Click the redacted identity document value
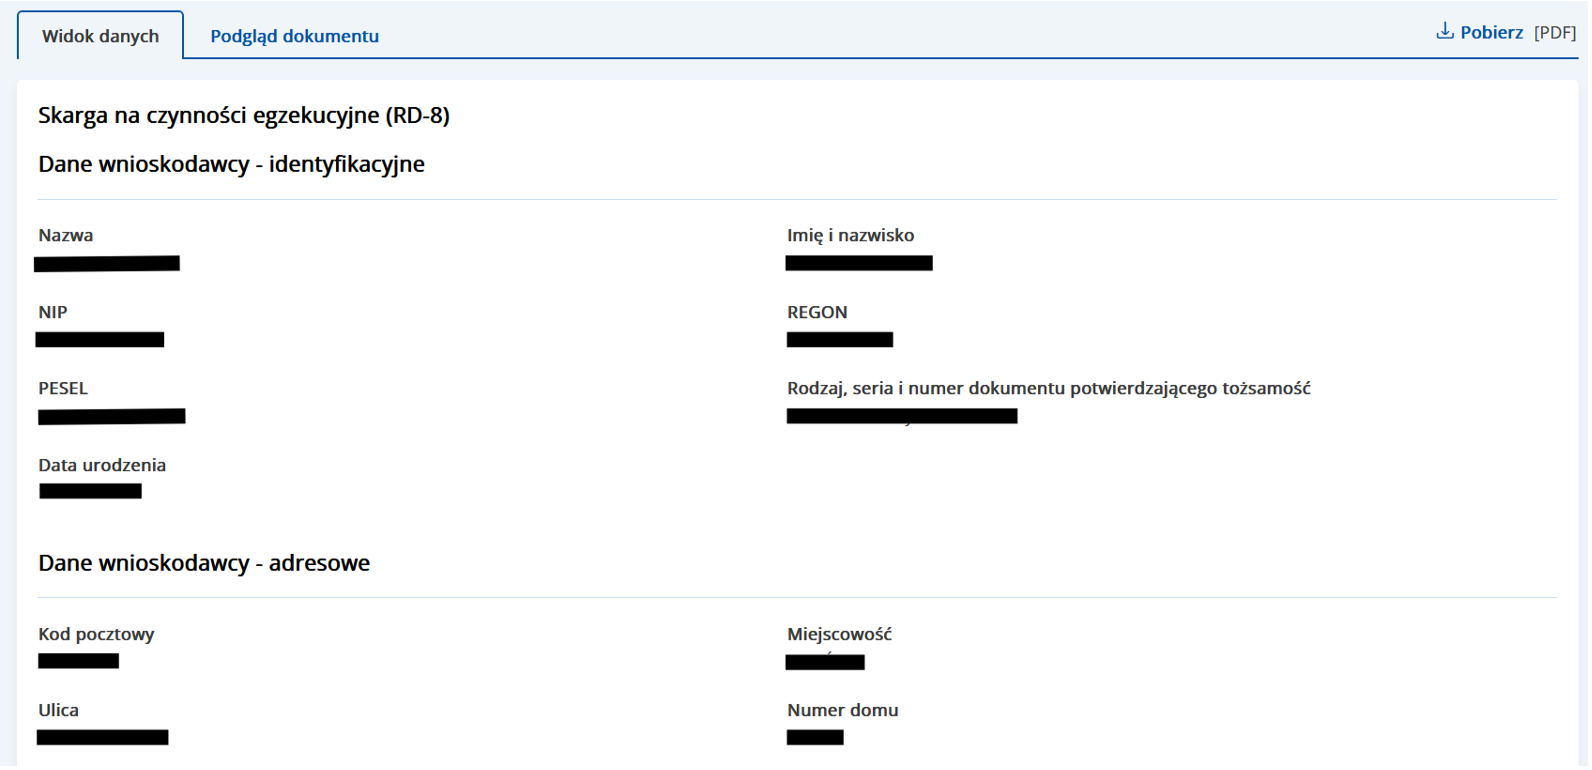The width and height of the screenshot is (1592, 770). point(902,416)
